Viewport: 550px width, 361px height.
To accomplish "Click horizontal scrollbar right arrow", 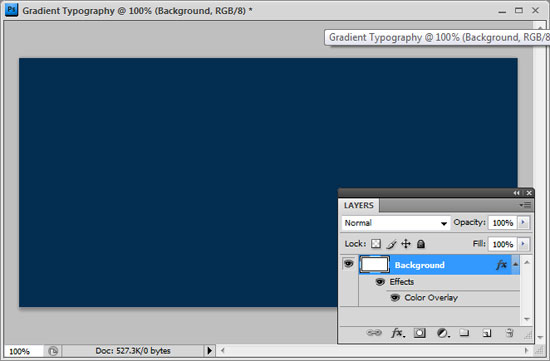I will tap(526, 350).
